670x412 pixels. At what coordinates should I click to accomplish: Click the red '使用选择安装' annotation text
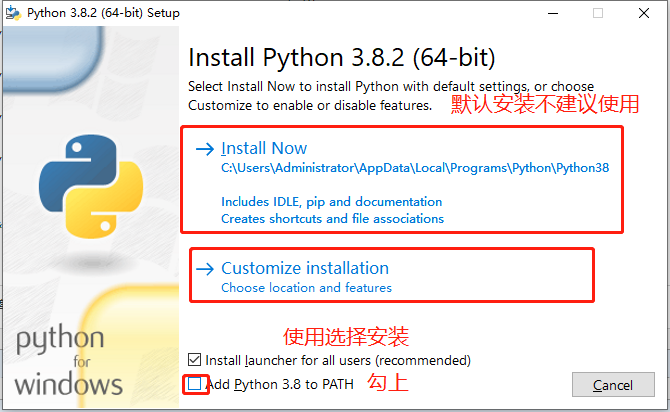tap(346, 336)
